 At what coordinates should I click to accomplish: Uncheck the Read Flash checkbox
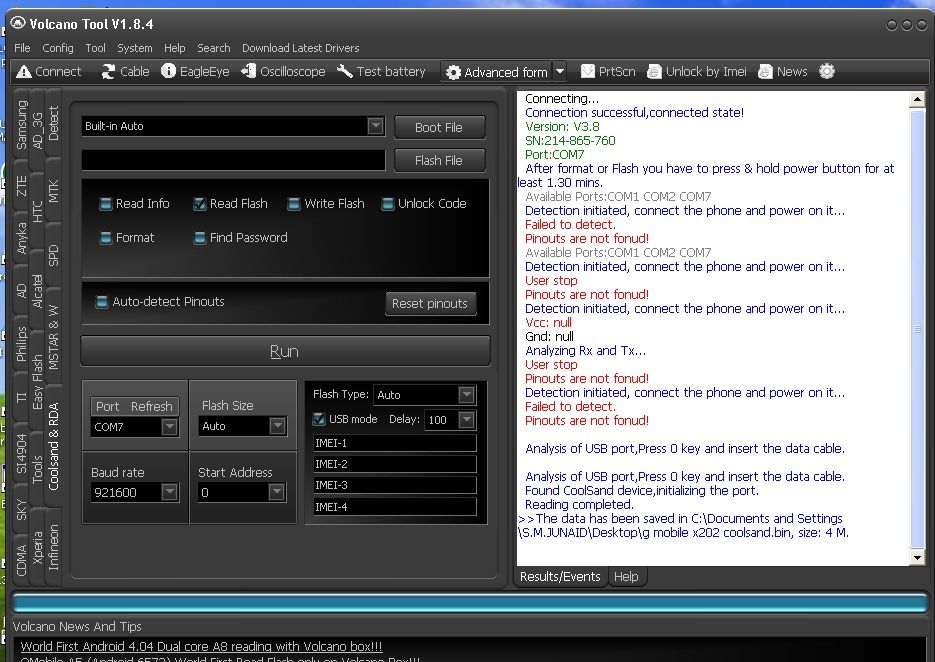coord(200,204)
